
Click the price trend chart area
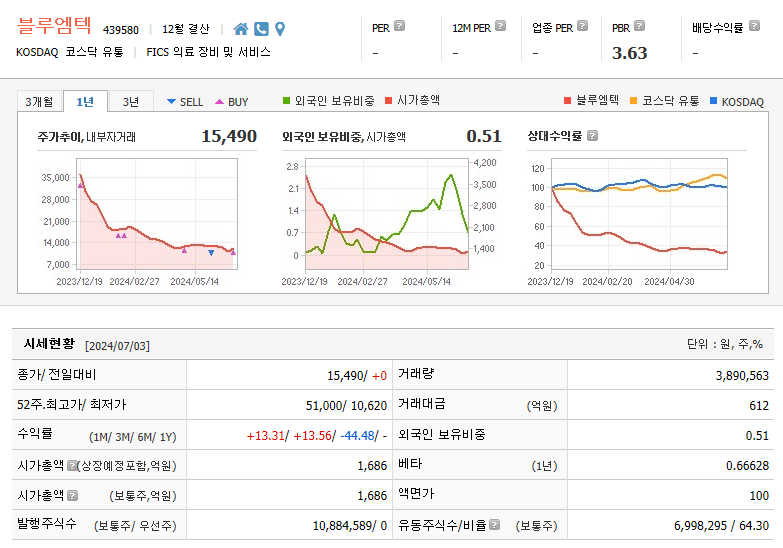tap(157, 214)
